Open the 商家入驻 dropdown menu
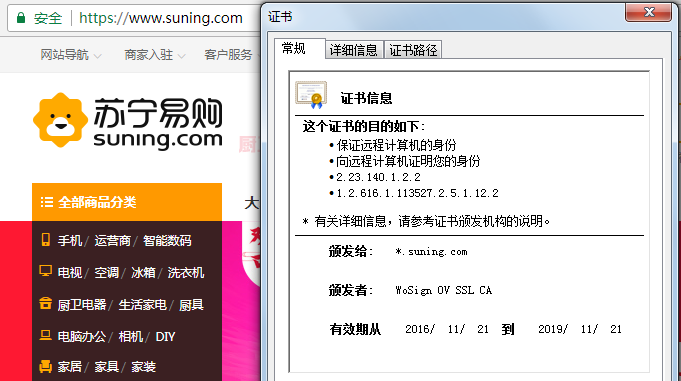This screenshot has width=681, height=381. (x=155, y=55)
